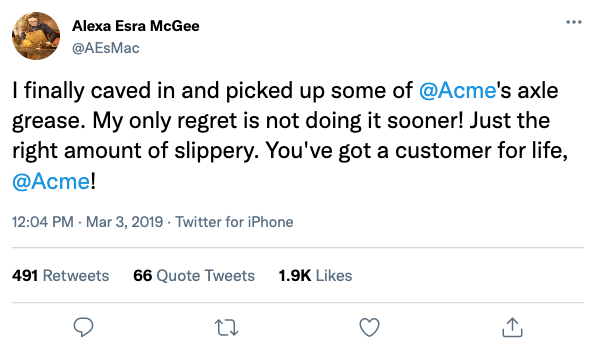Click the Mar 3, 2019 date

click(124, 222)
